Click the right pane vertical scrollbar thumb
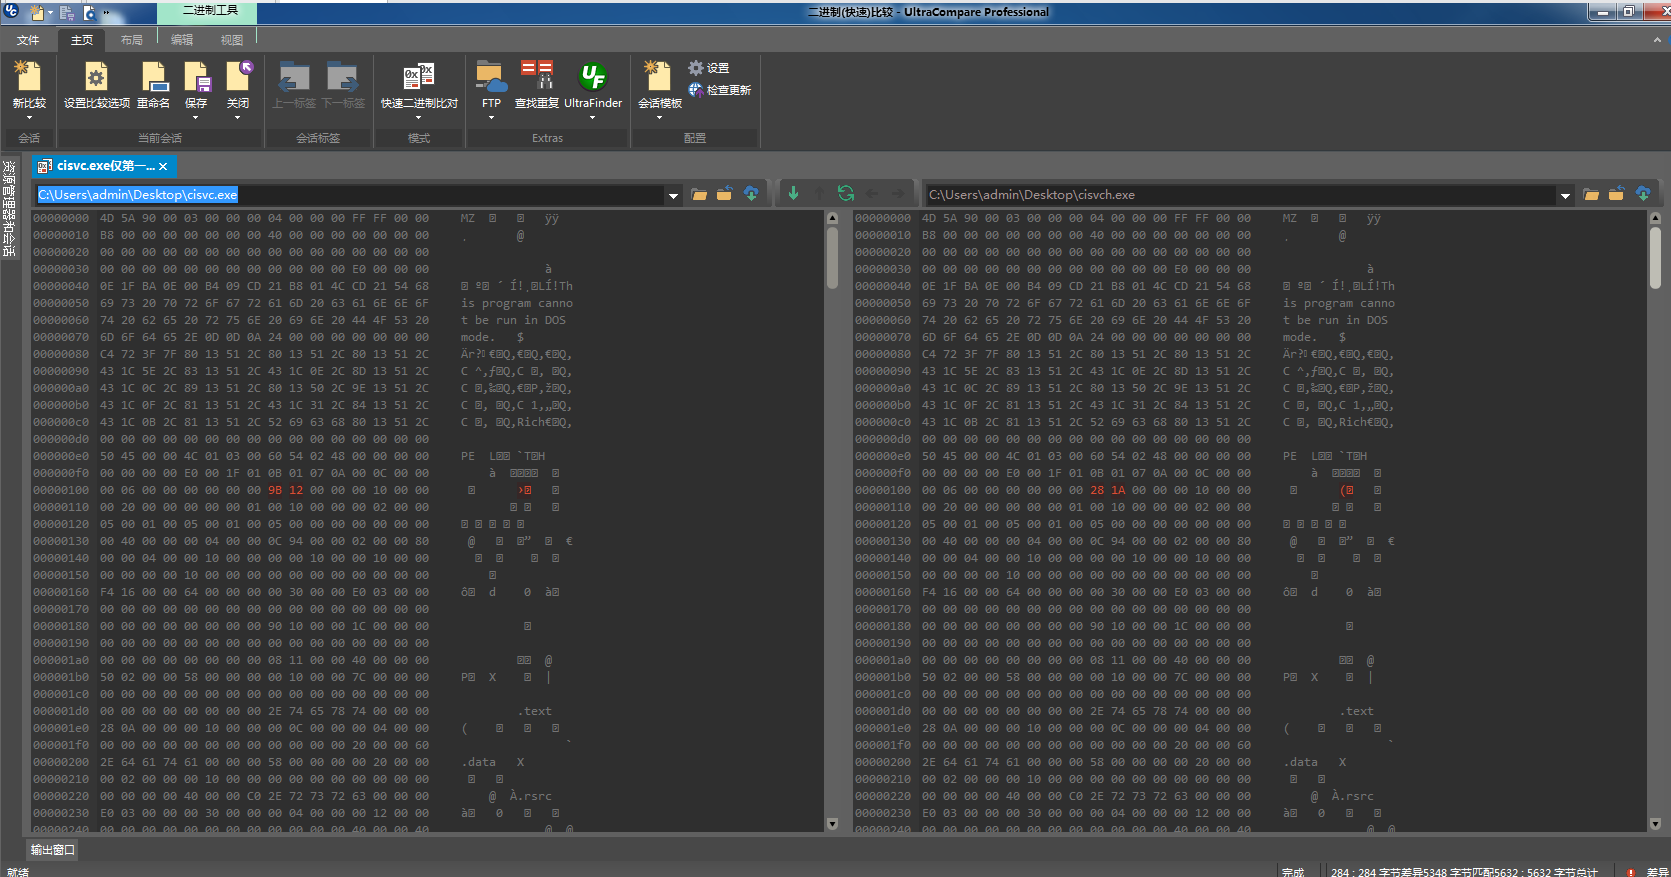The image size is (1671, 877). [1655, 257]
